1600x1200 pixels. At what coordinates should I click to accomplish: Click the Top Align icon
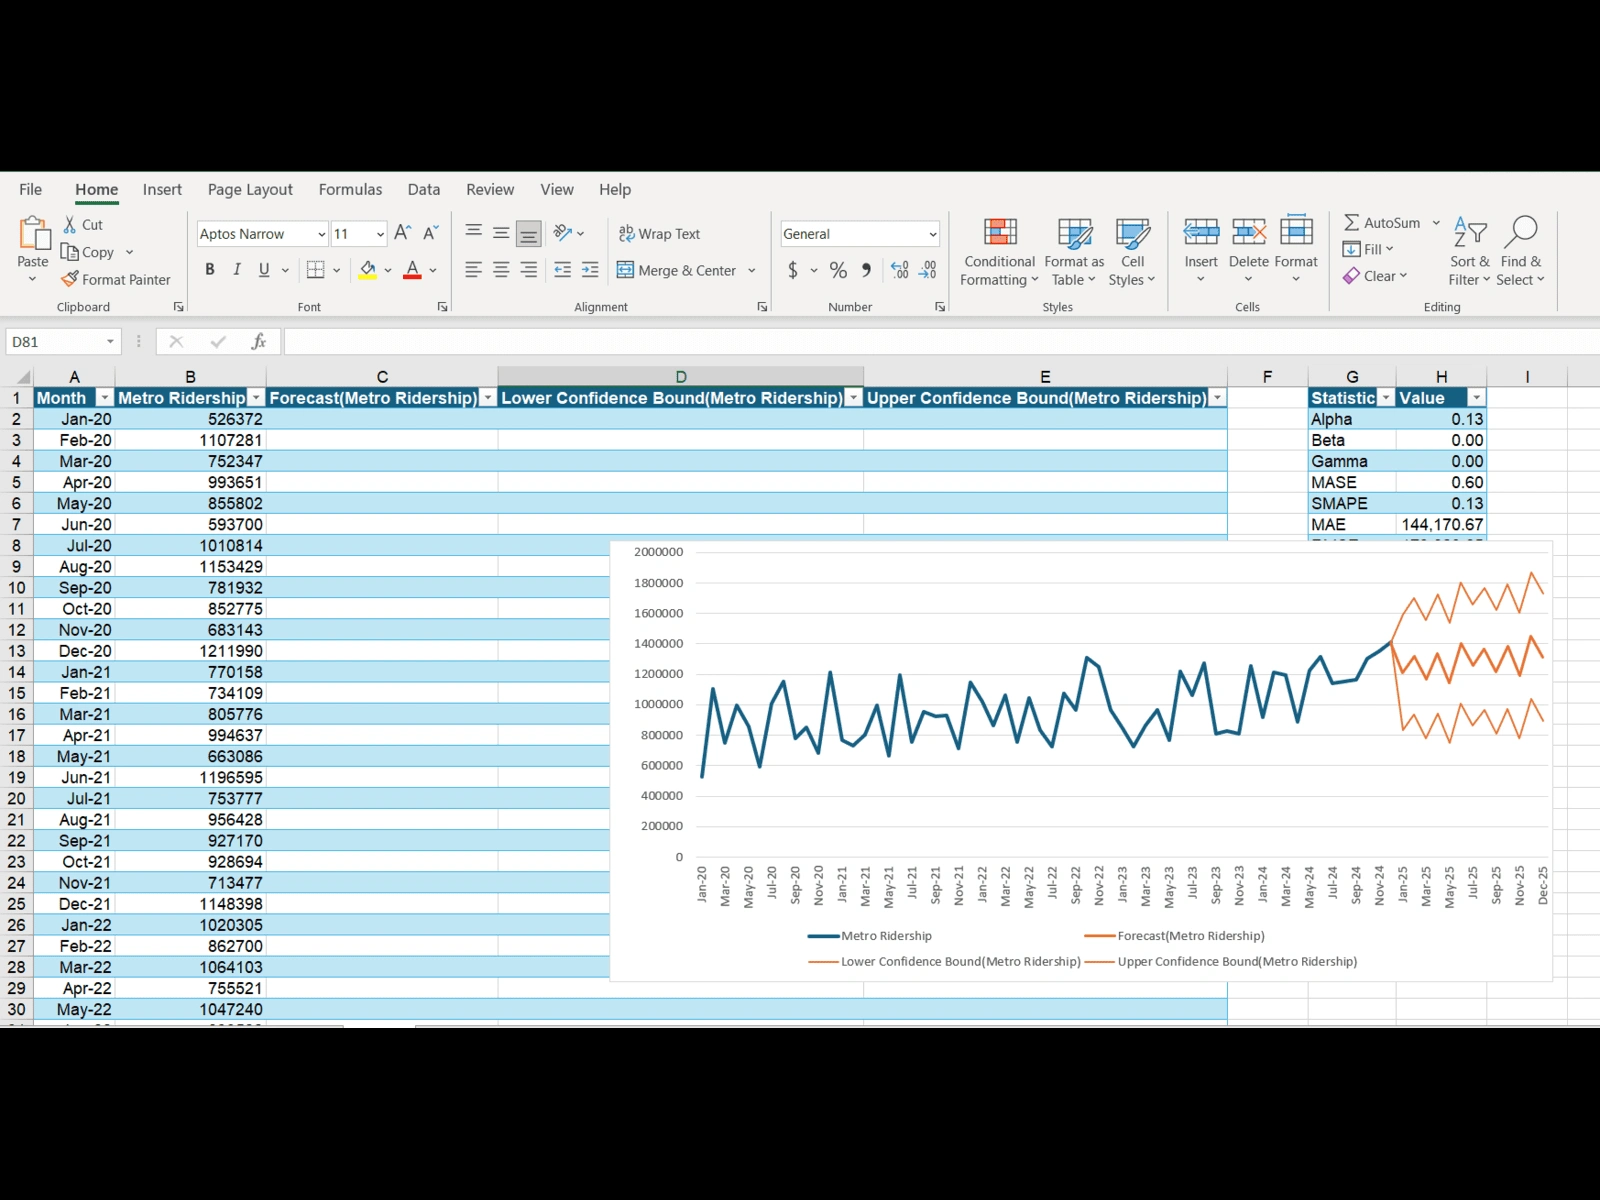point(474,233)
